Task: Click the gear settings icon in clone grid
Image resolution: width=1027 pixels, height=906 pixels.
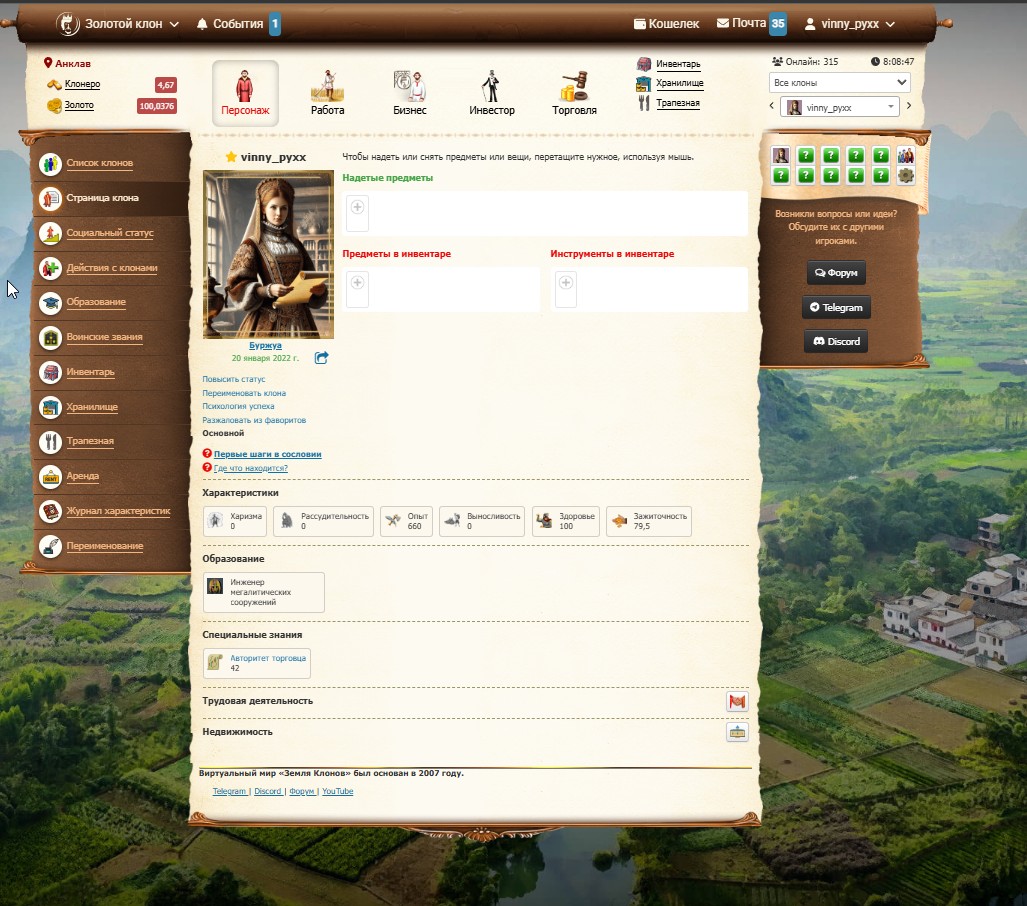Action: 905,176
